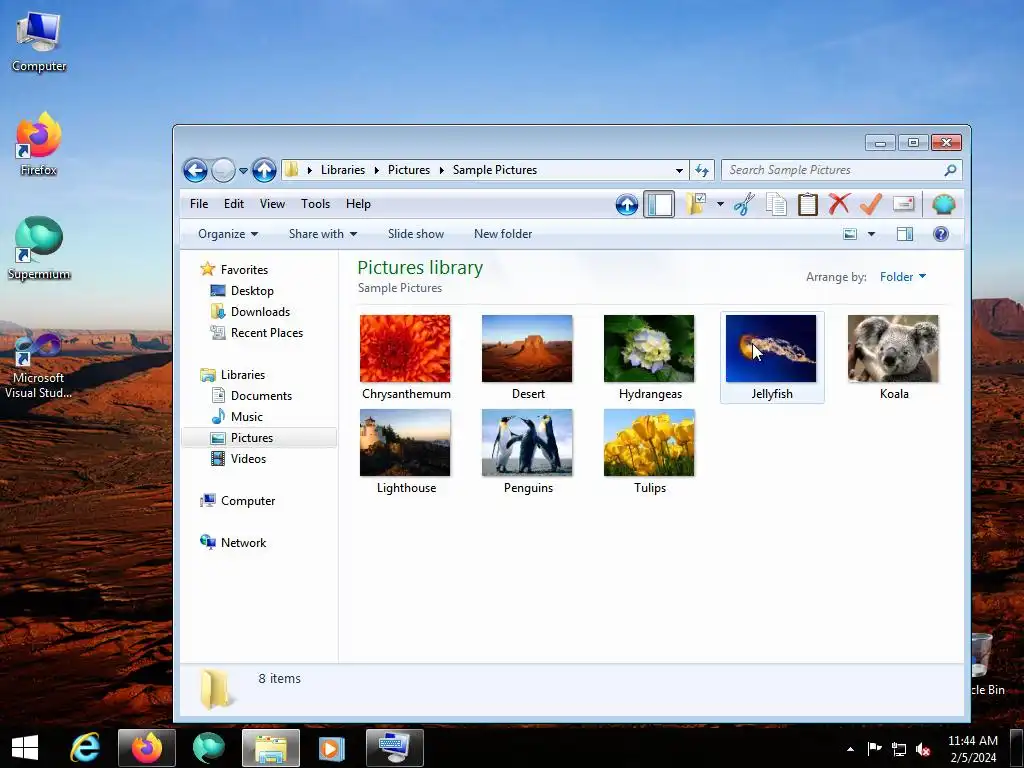1024x768 pixels.
Task: Open Downloads in the navigation pane
Action: click(x=260, y=312)
